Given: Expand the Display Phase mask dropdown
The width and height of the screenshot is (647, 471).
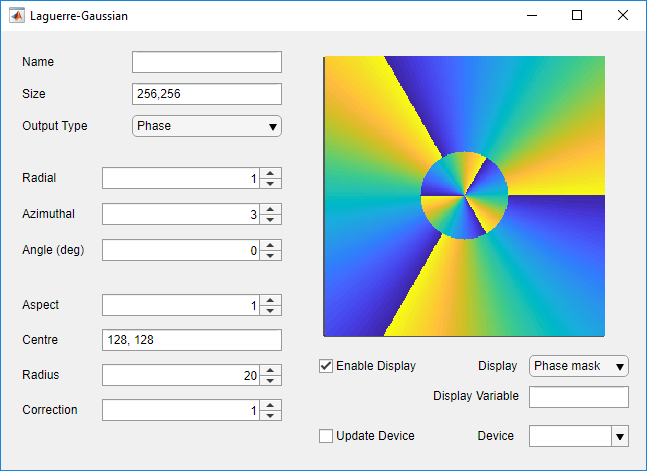Looking at the screenshot, I should [x=578, y=366].
